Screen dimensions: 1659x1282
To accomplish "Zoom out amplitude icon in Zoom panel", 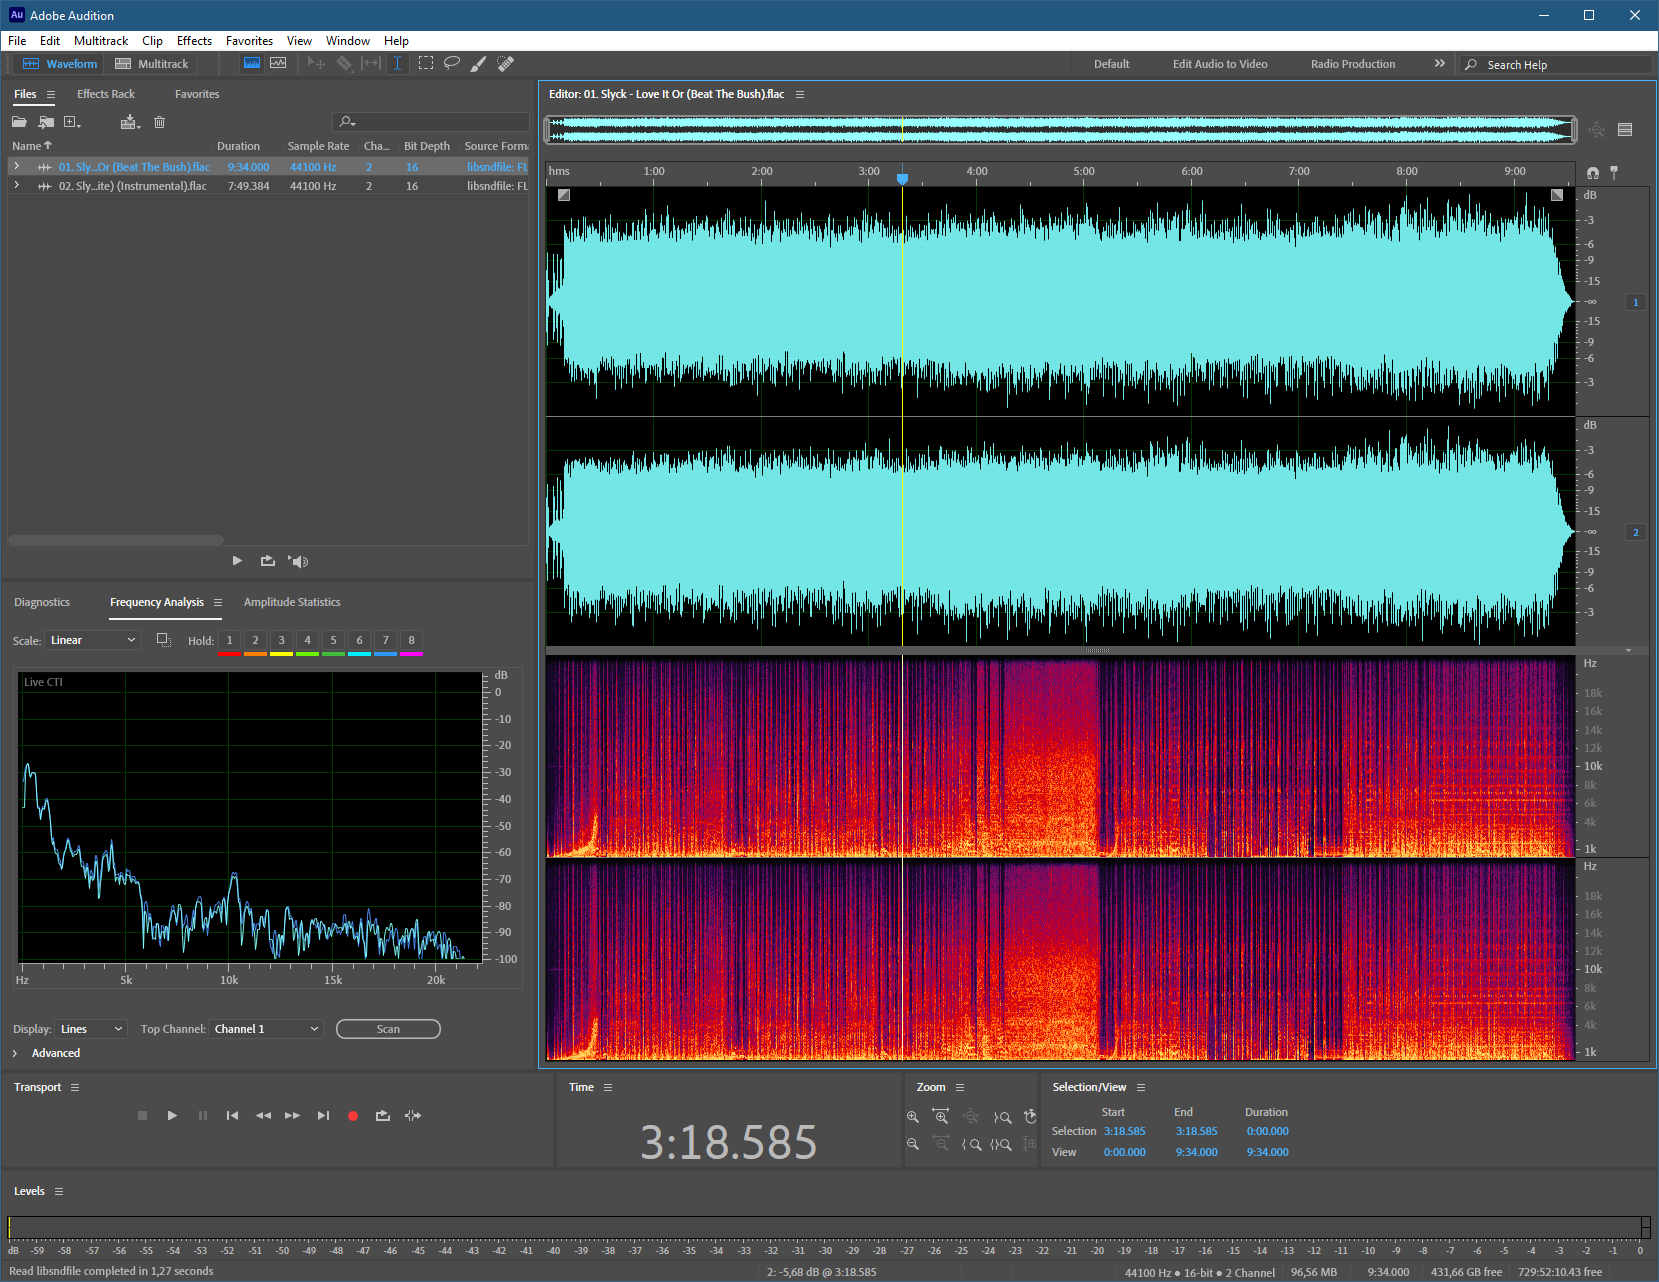I will pos(912,1144).
